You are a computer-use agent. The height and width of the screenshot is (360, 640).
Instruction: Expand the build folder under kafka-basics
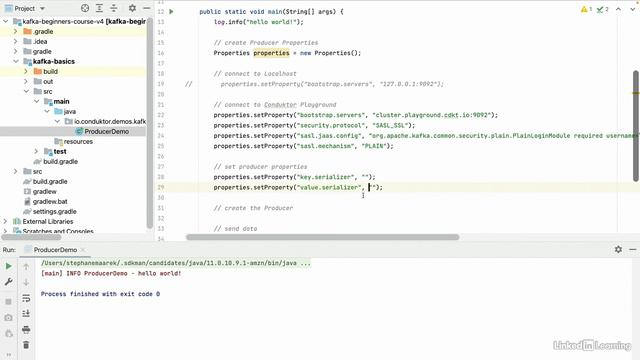tap(26, 71)
